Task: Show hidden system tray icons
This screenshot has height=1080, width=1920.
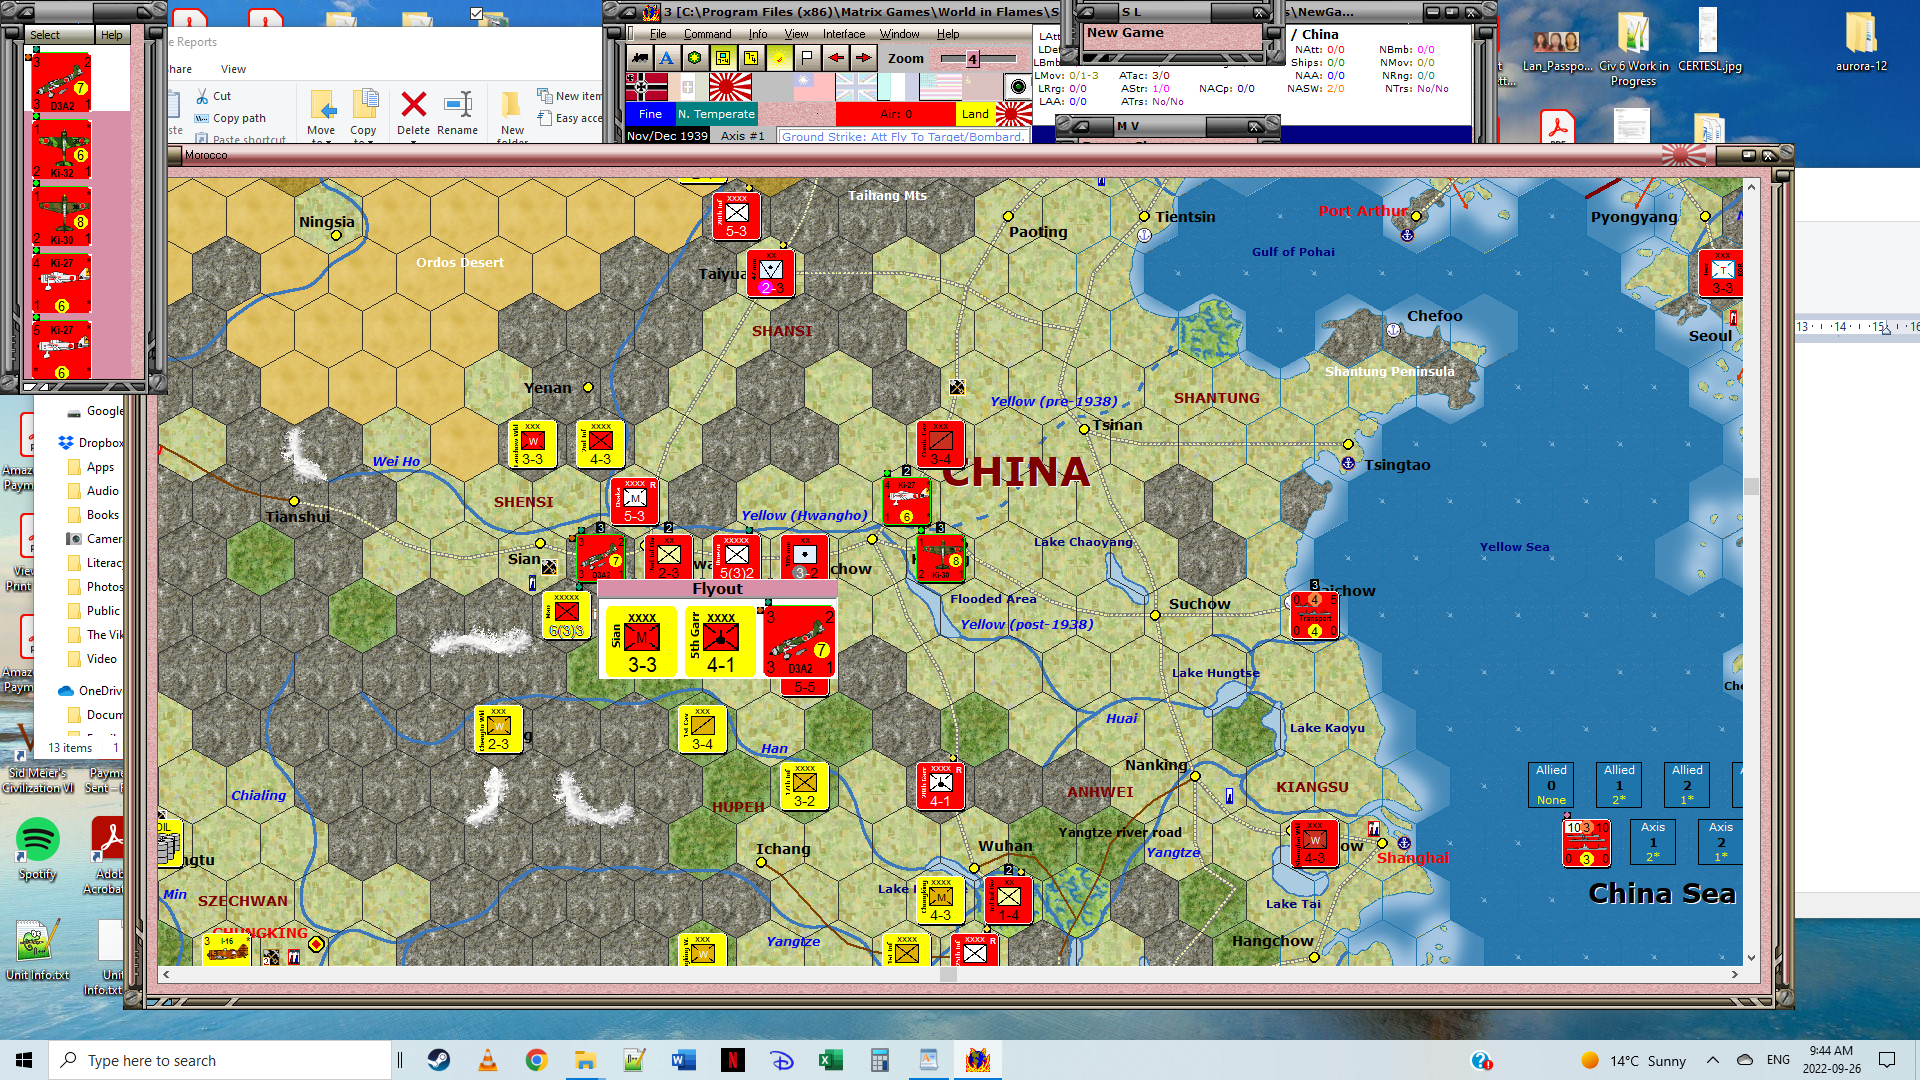Action: [1713, 1060]
